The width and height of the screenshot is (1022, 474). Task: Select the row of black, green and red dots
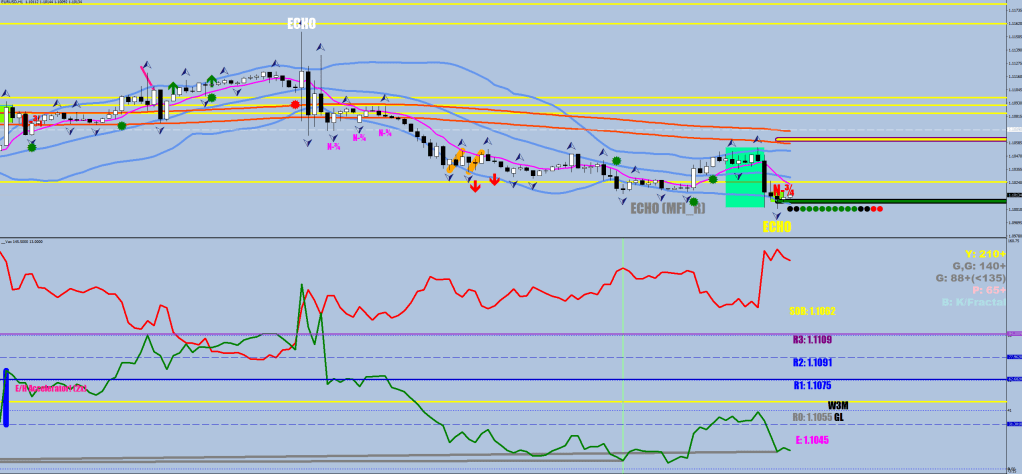(x=835, y=209)
